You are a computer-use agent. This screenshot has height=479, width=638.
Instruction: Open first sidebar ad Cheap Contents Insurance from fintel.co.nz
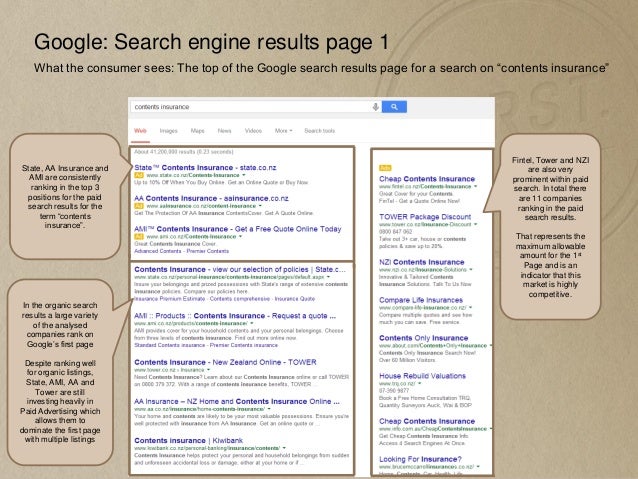click(x=427, y=179)
